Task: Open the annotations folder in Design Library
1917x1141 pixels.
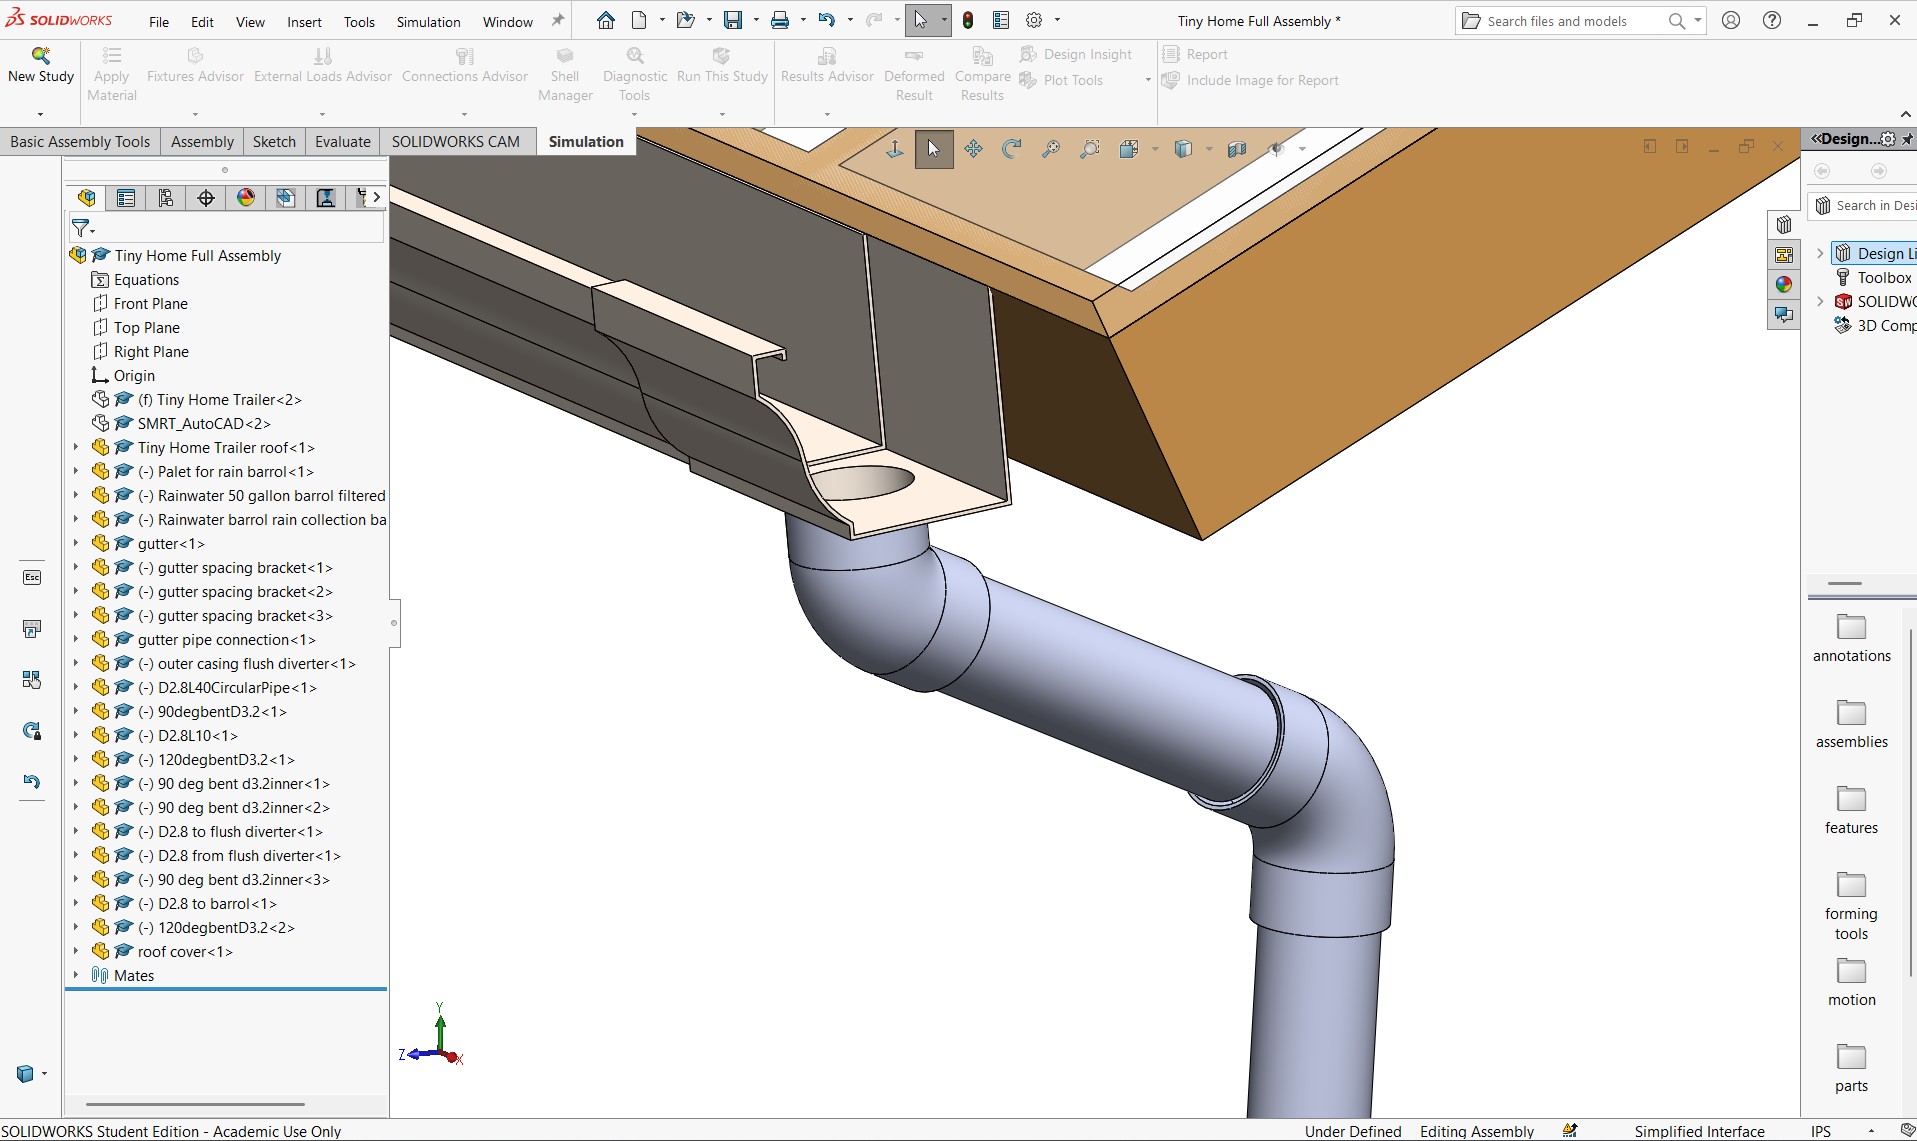Action: (x=1851, y=639)
